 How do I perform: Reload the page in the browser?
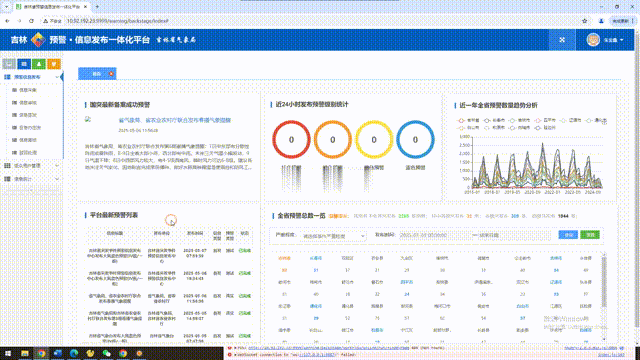click(x=31, y=21)
